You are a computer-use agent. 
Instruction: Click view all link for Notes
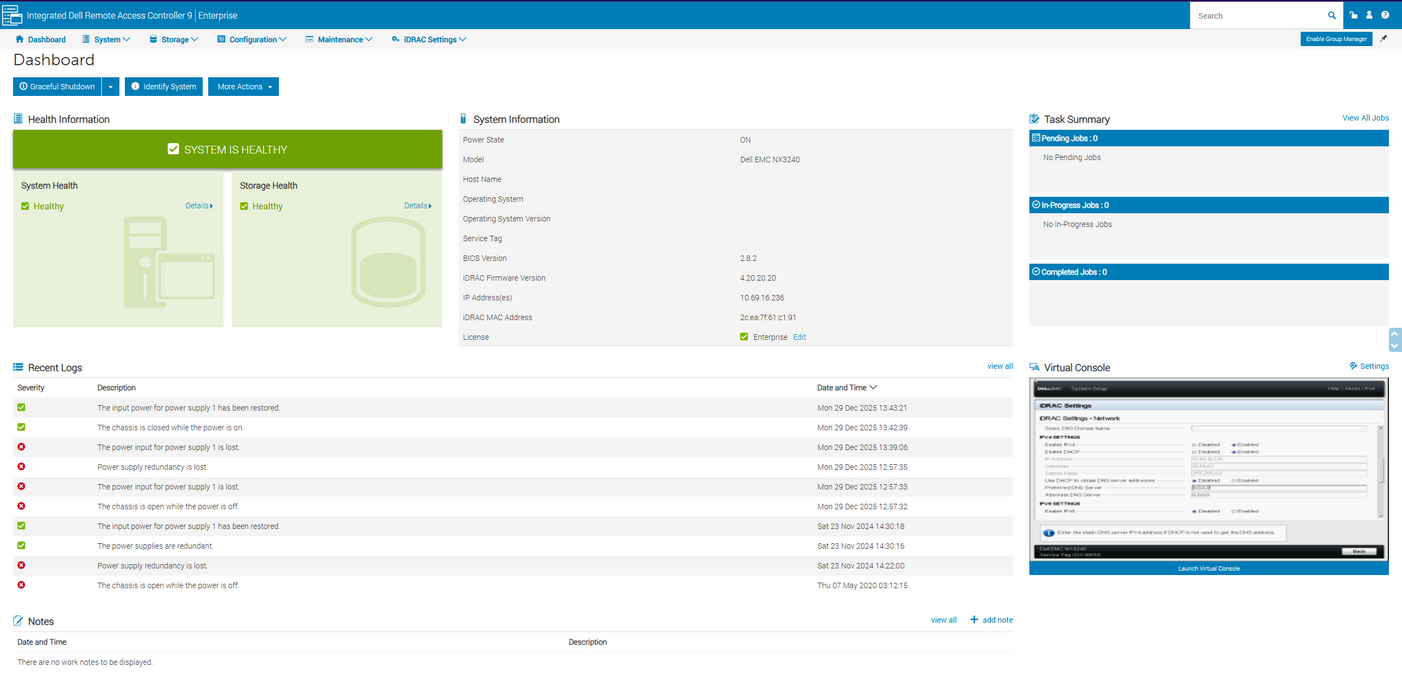point(944,620)
